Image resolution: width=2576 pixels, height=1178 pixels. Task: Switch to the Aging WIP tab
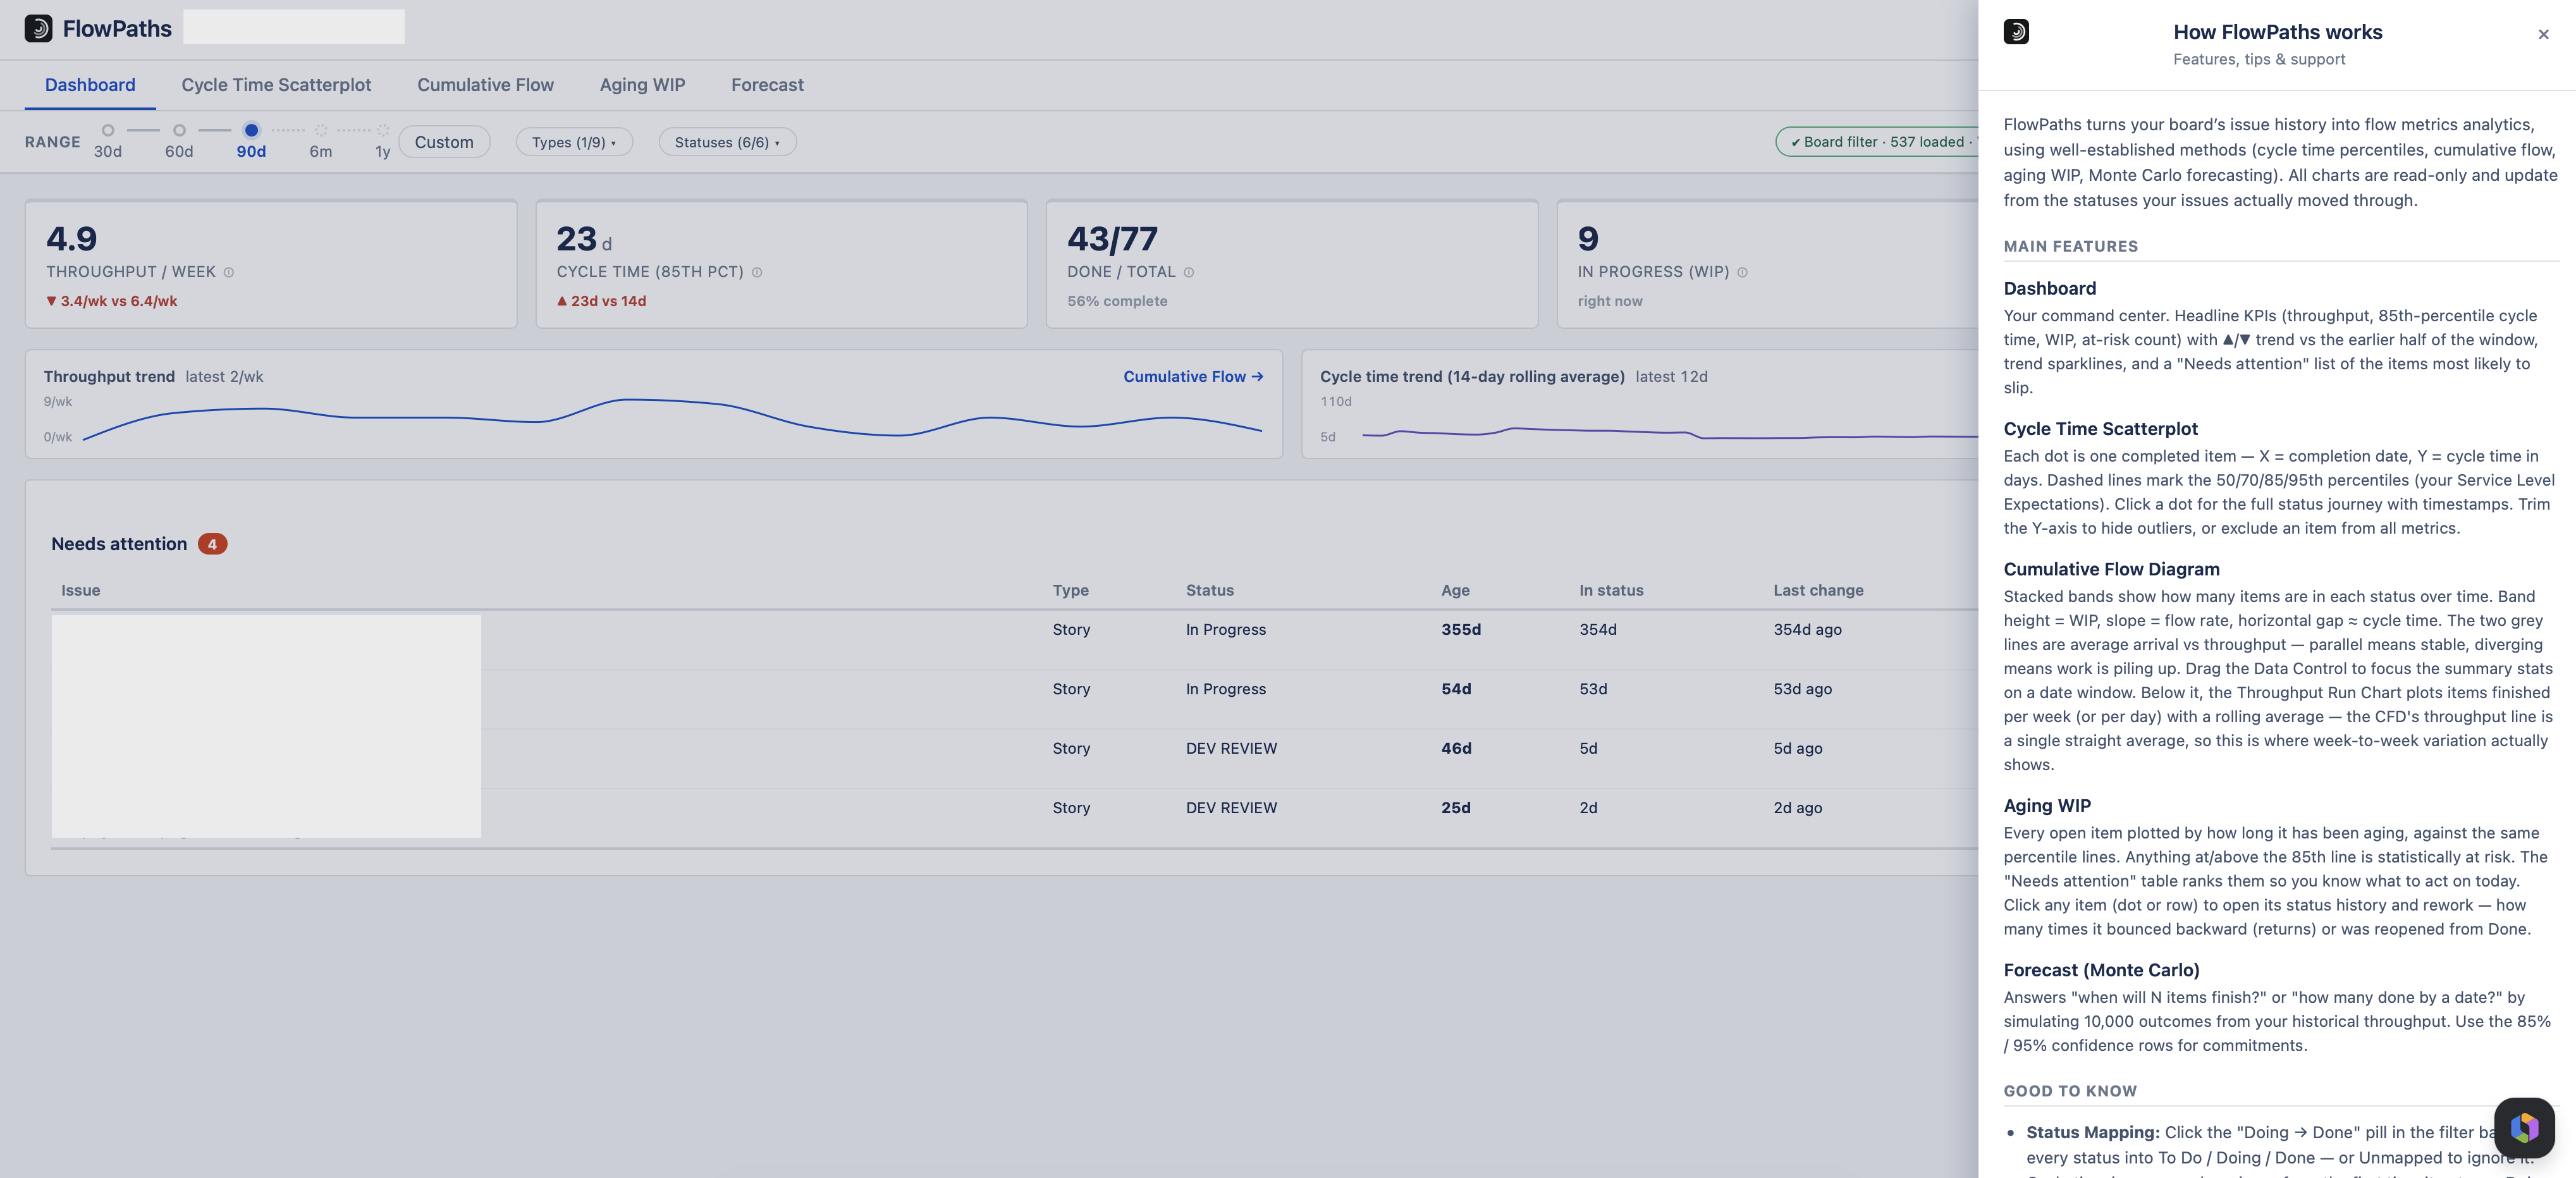[x=642, y=85]
